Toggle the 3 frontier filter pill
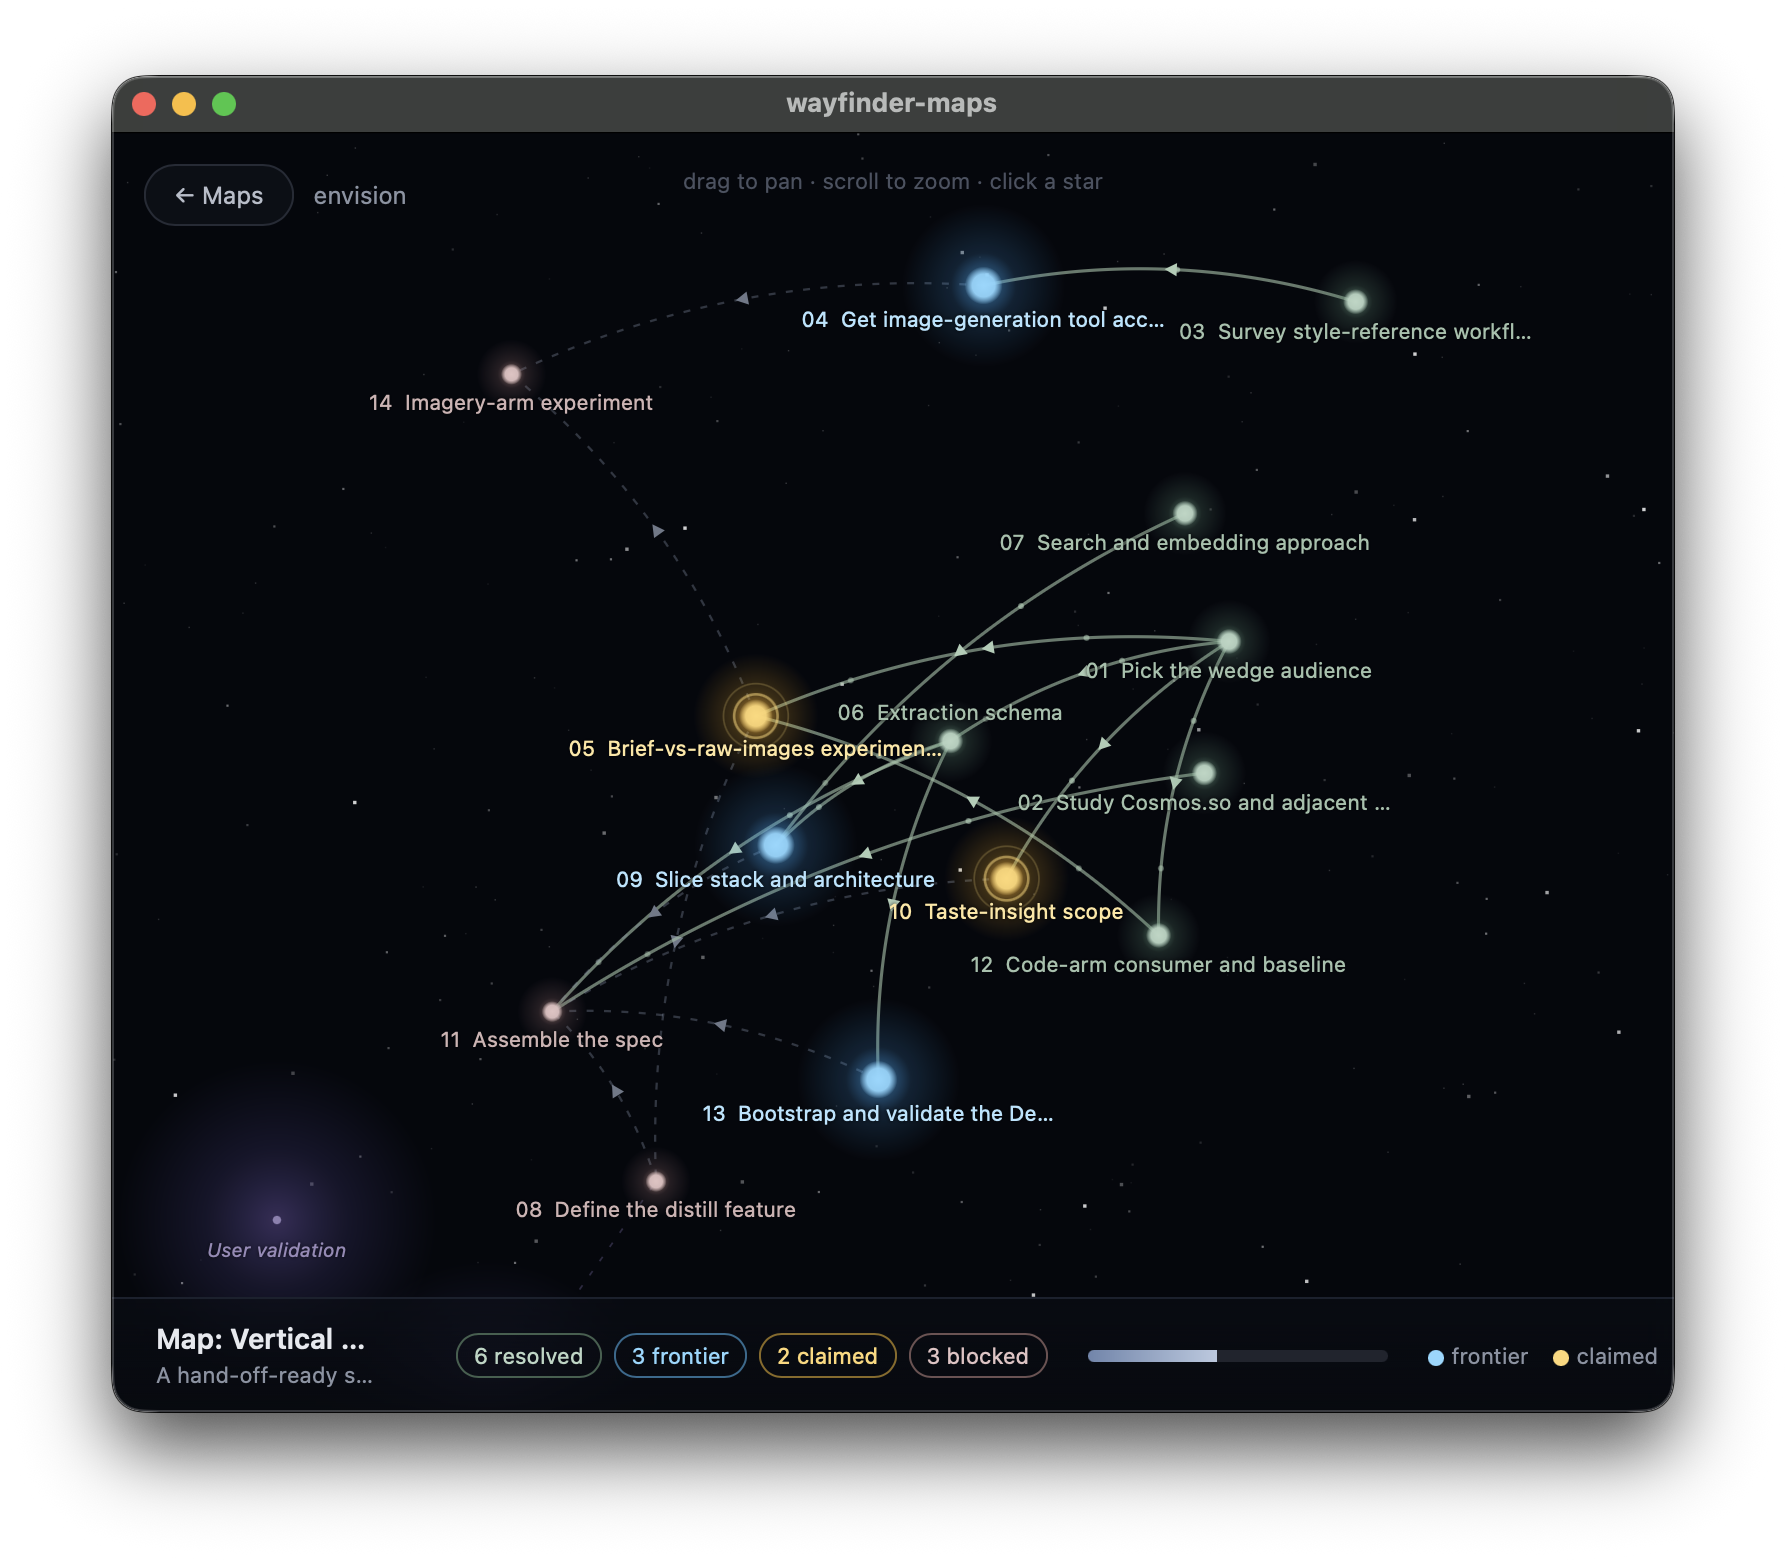Image resolution: width=1786 pixels, height=1560 pixels. pyautogui.click(x=680, y=1355)
